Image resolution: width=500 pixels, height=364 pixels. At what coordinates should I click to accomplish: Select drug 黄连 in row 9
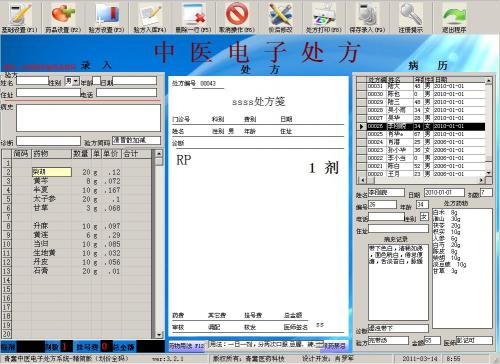pyautogui.click(x=41, y=235)
